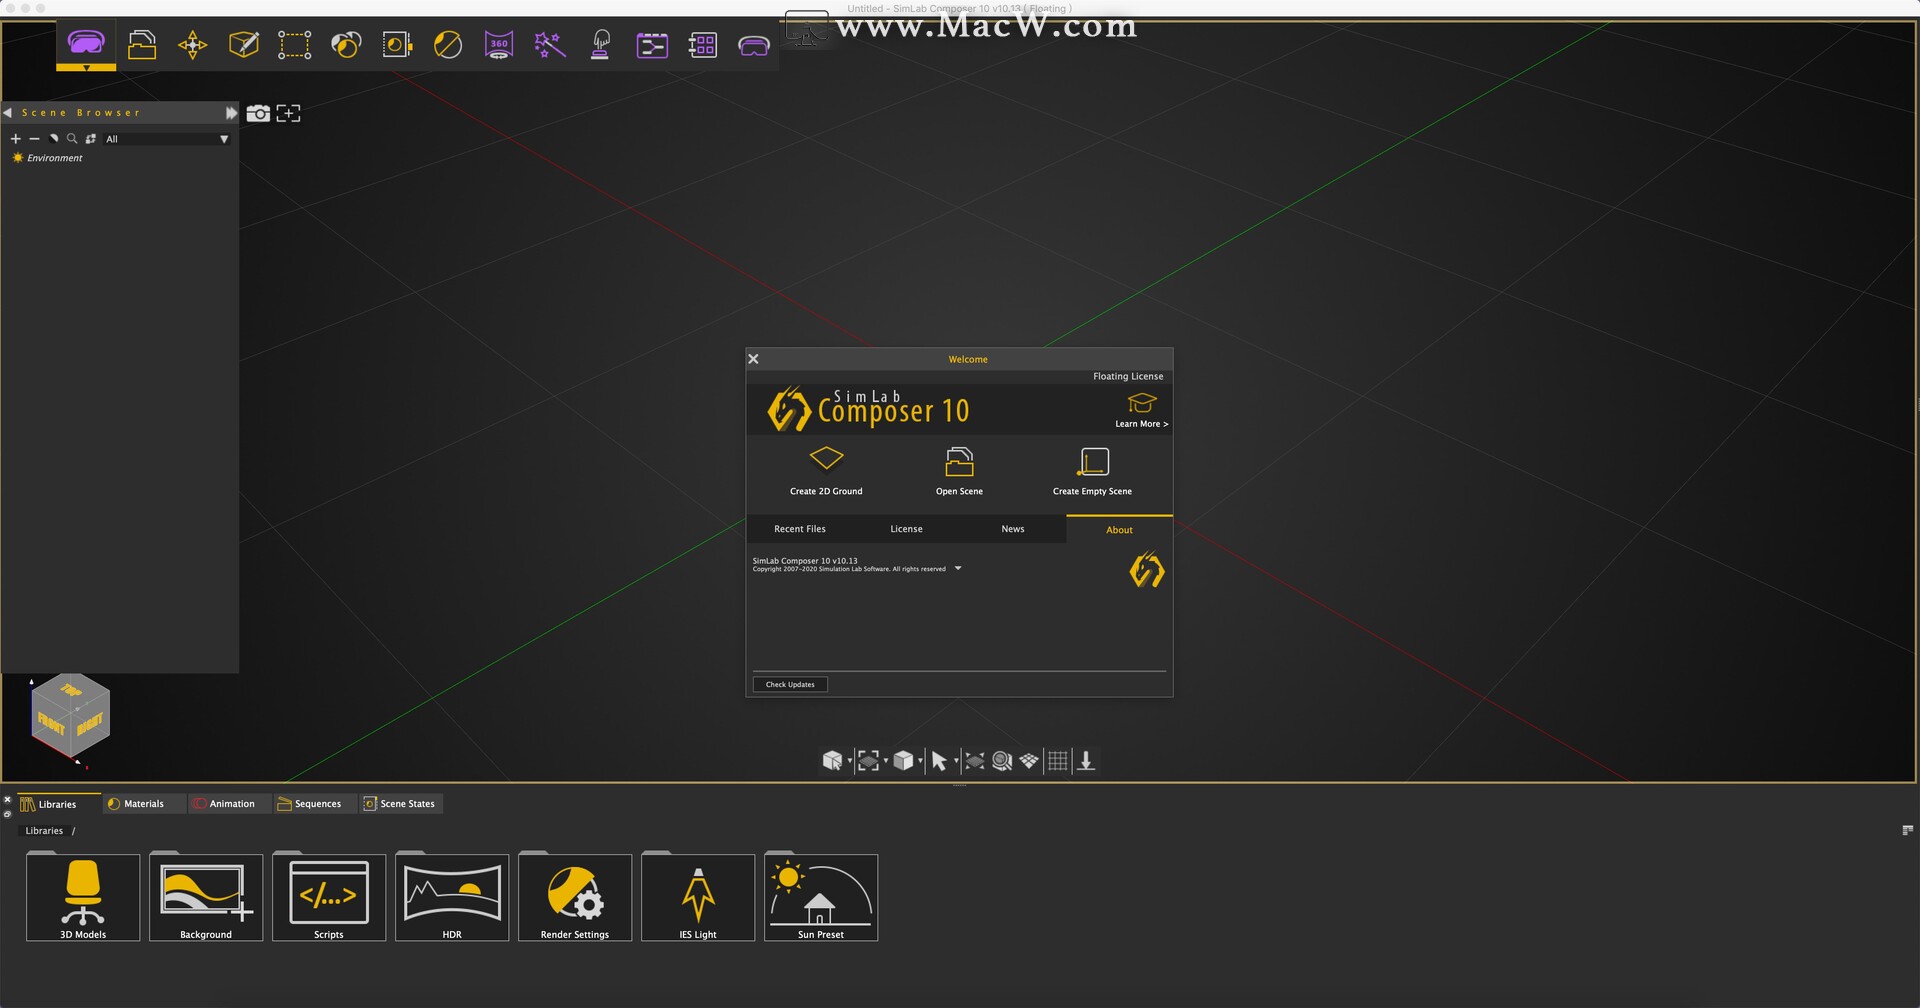Viewport: 1920px width, 1008px height.
Task: Select the dashed selection rectangle tool
Action: 294,45
